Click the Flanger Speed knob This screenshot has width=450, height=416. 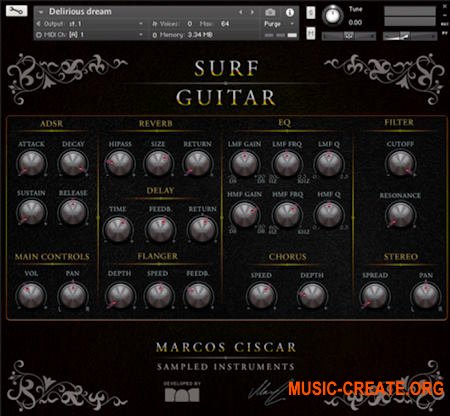(158, 295)
